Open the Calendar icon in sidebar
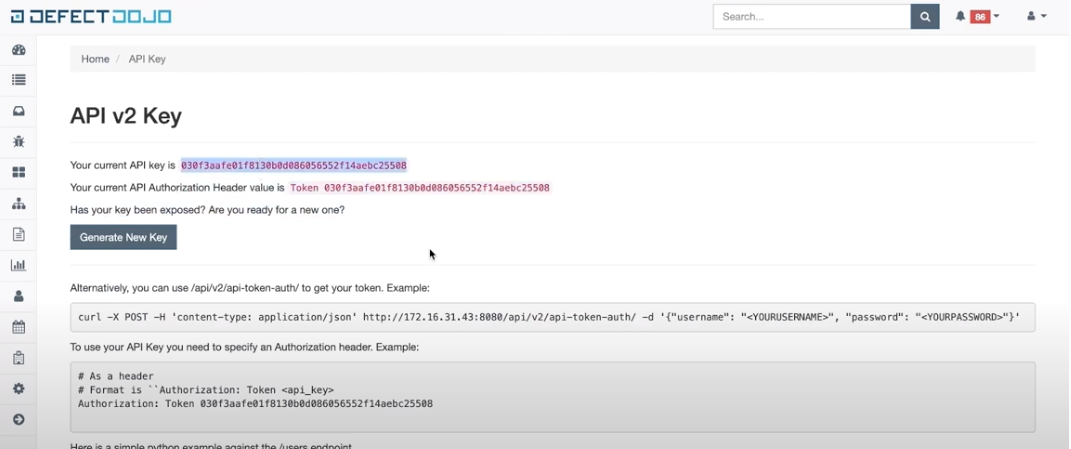Screen dimensions: 1071x449 click(18, 327)
